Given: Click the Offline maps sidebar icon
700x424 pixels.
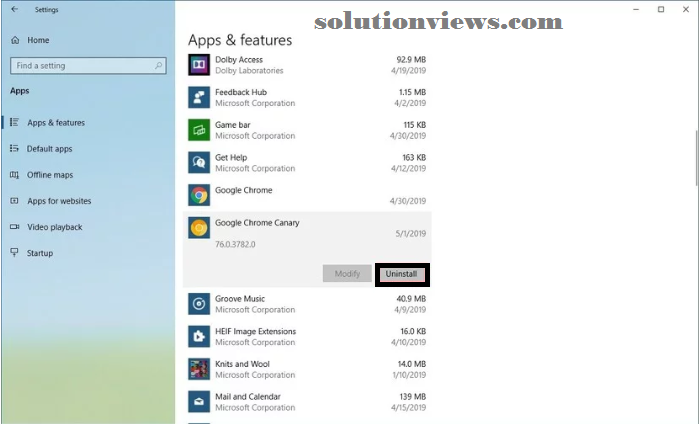Looking at the screenshot, I should pyautogui.click(x=14, y=175).
